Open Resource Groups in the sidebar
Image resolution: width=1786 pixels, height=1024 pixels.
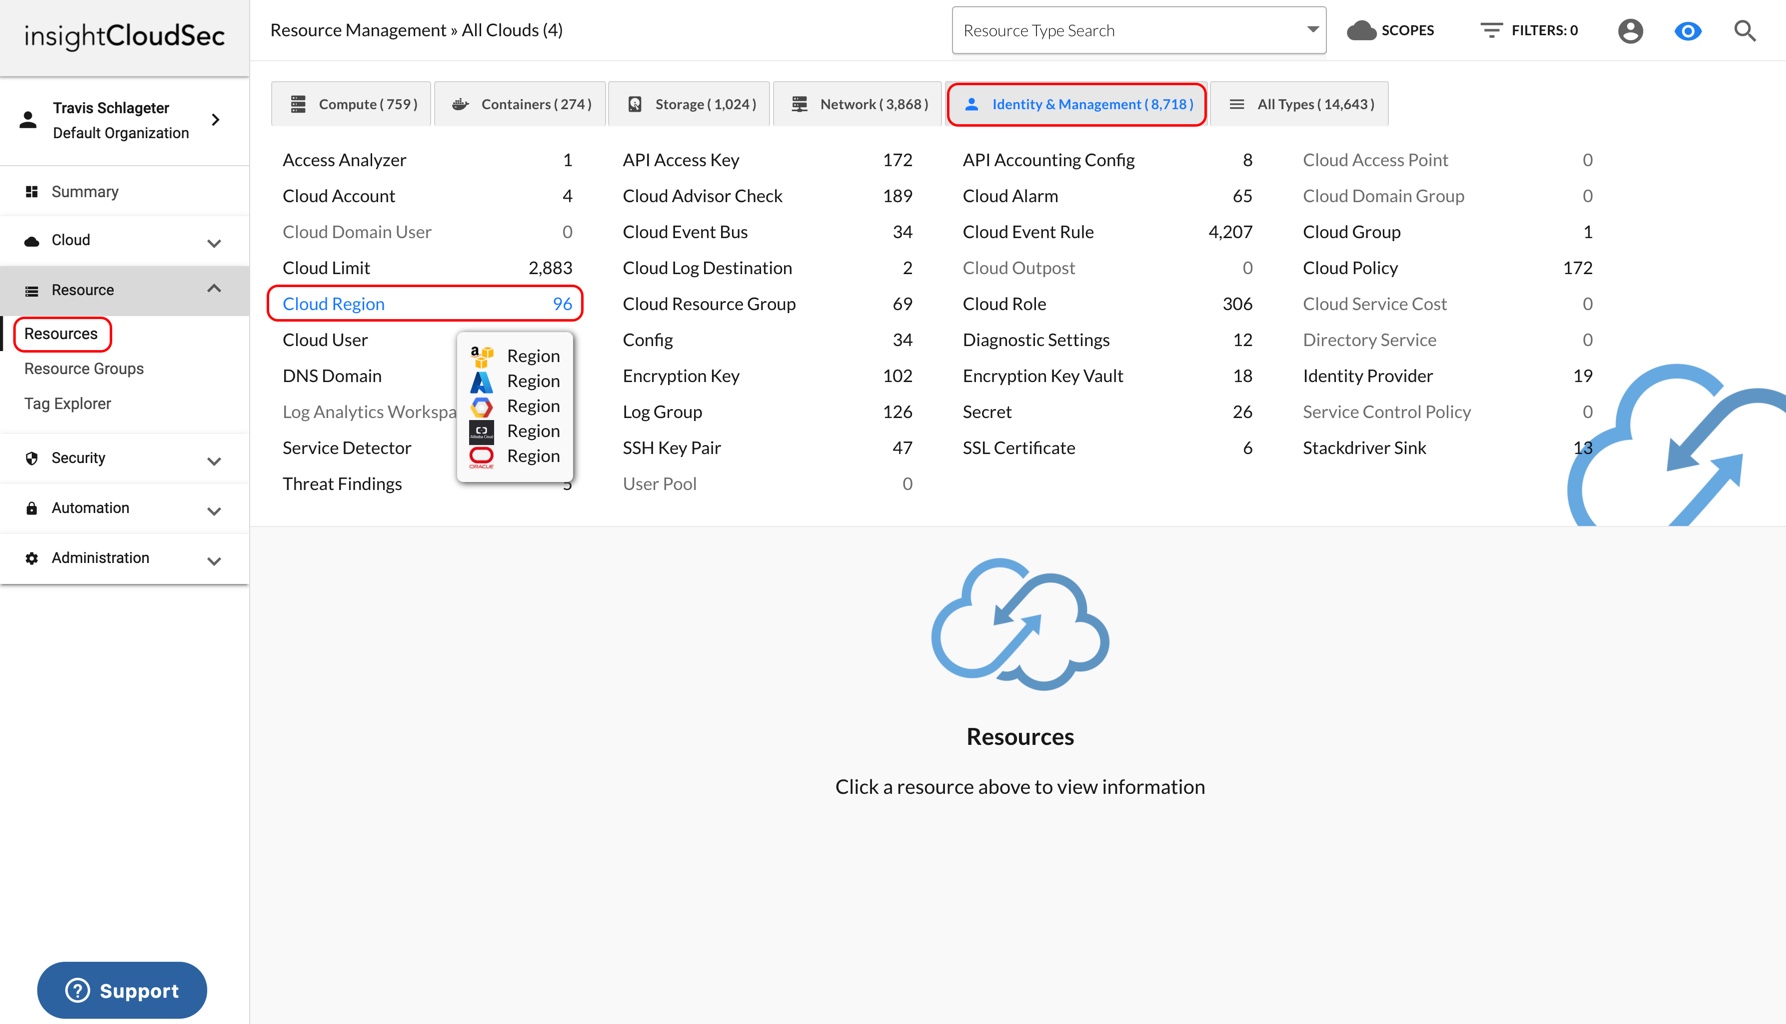pyautogui.click(x=84, y=369)
